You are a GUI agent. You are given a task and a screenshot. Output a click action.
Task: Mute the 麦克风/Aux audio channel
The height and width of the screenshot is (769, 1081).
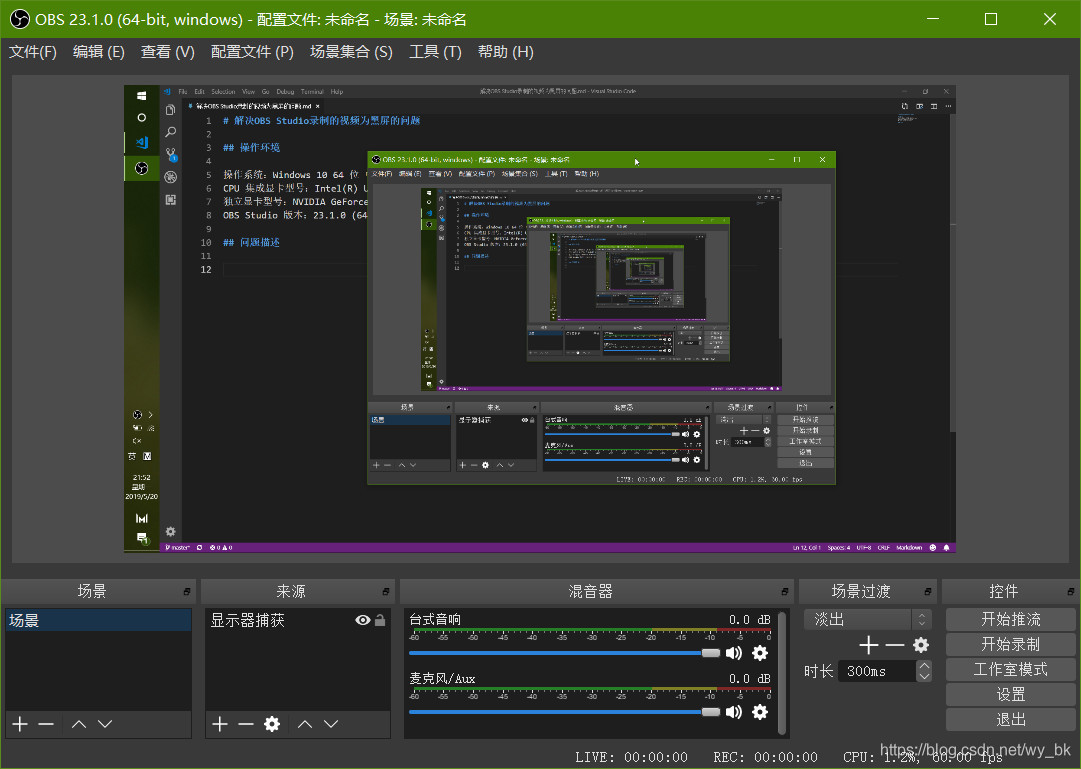[x=734, y=712]
